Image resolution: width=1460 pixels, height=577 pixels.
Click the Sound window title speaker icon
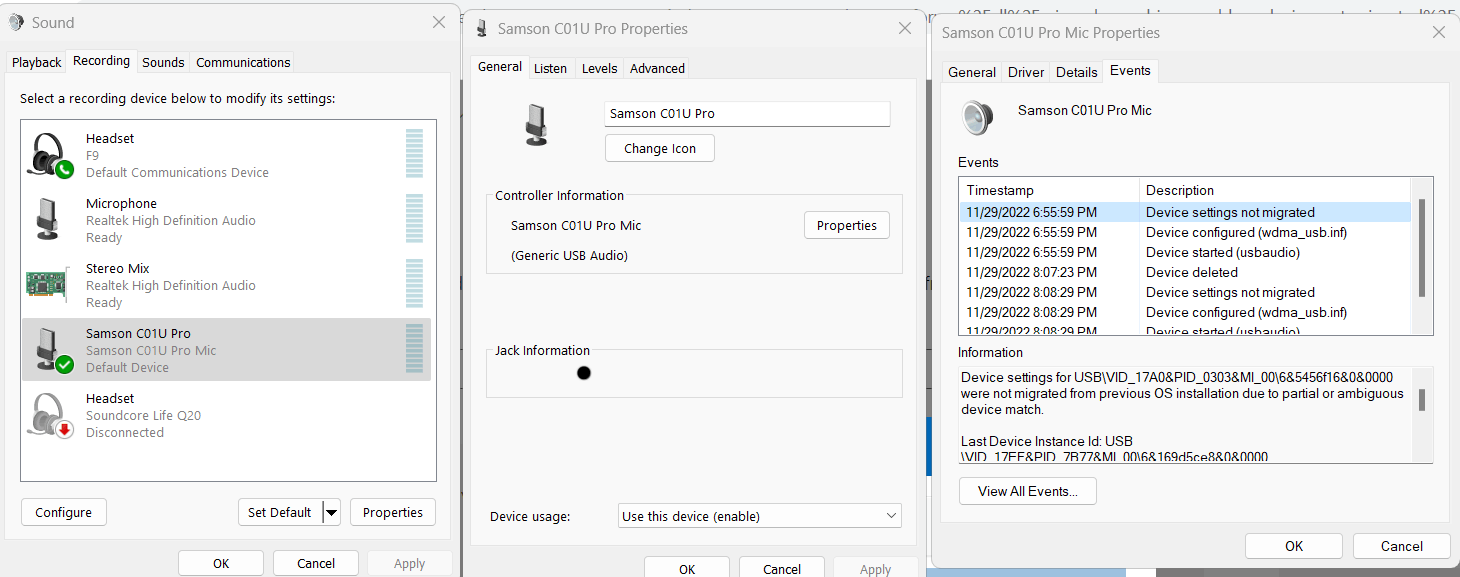click(16, 22)
